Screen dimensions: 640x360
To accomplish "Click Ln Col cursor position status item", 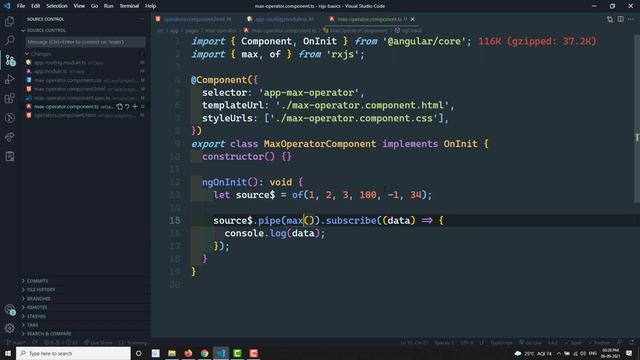I will pyautogui.click(x=414, y=343).
